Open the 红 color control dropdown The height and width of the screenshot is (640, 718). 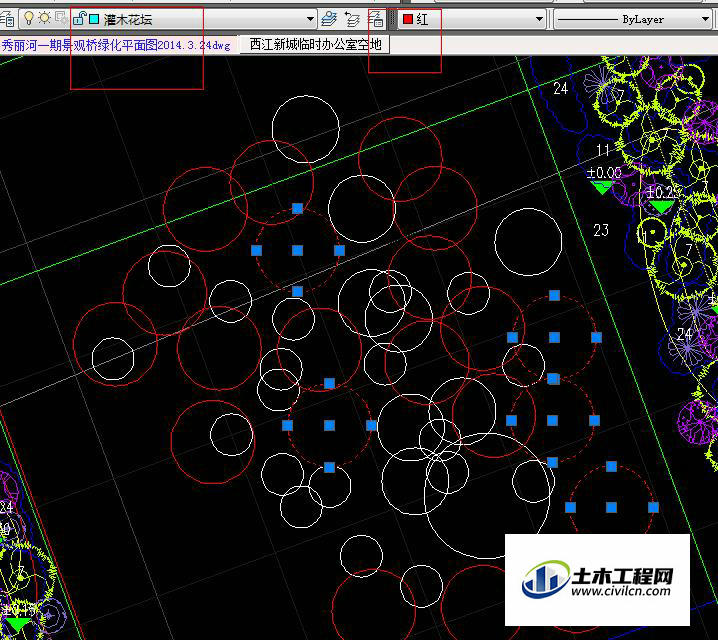pos(472,19)
